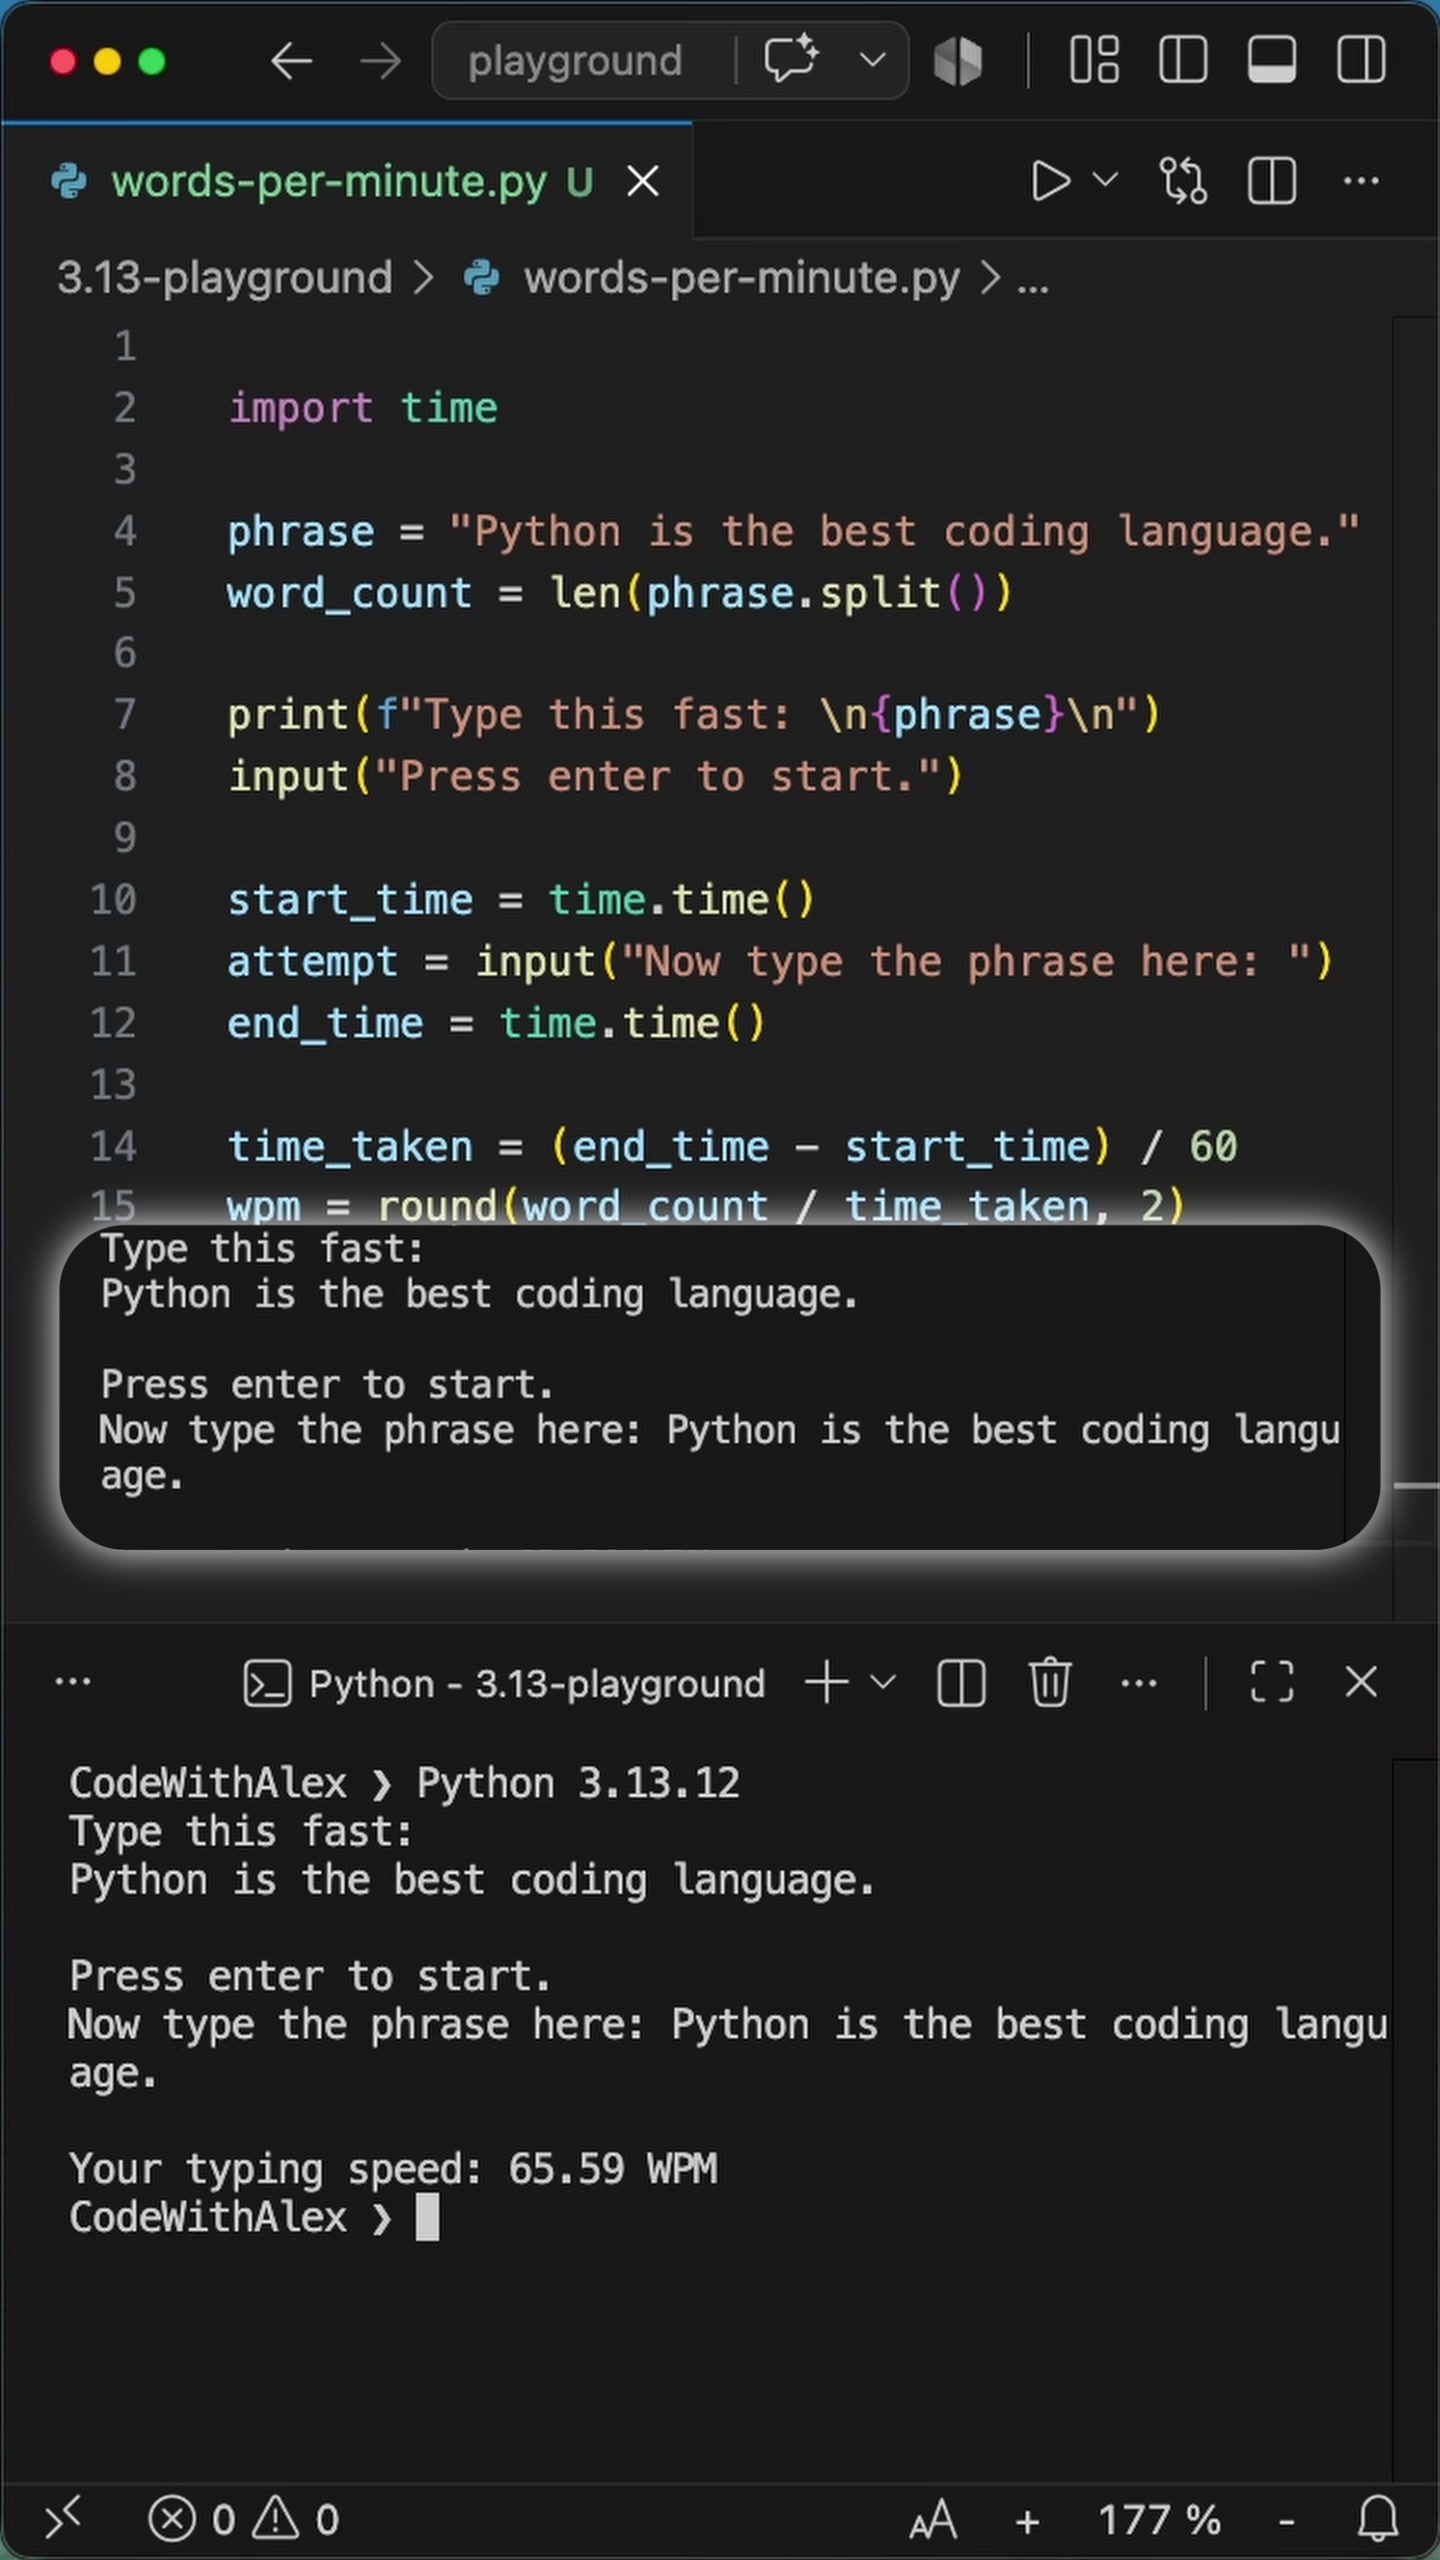Run the Python file
The height and width of the screenshot is (2560, 1440).
pyautogui.click(x=1049, y=182)
